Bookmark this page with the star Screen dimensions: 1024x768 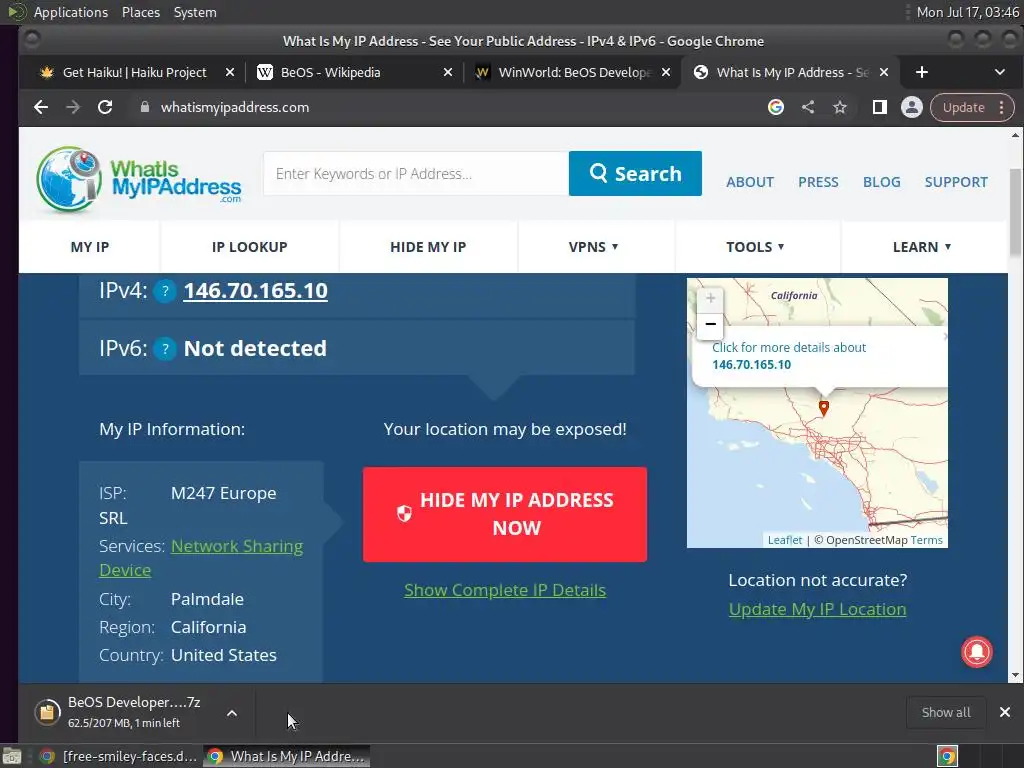(840, 107)
